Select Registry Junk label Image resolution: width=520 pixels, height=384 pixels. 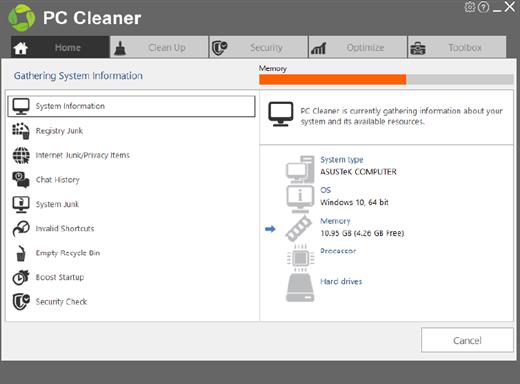59,131
